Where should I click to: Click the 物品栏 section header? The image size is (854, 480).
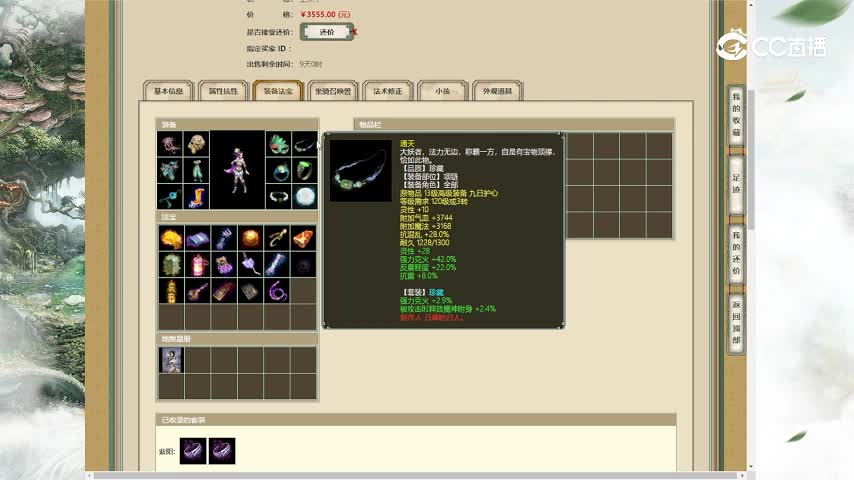click(514, 125)
